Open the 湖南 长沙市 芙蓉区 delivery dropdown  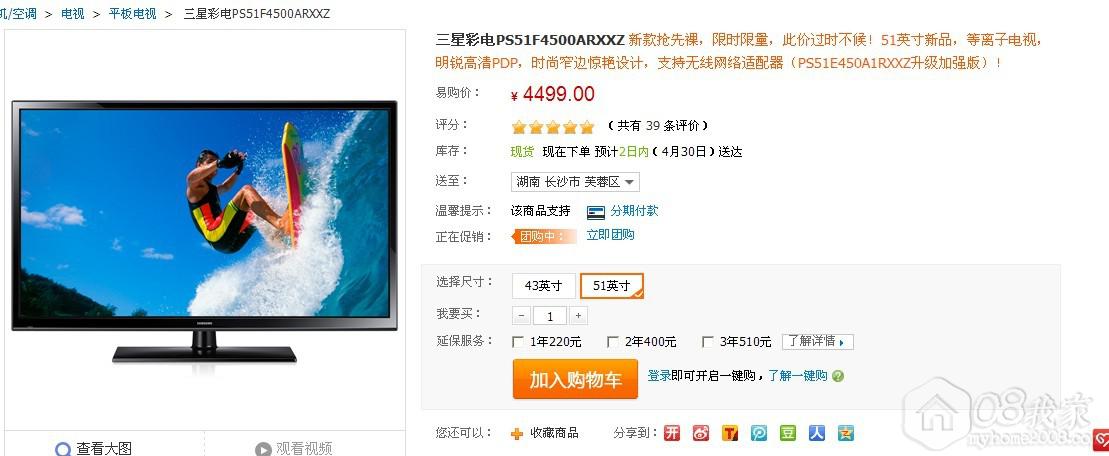[575, 182]
